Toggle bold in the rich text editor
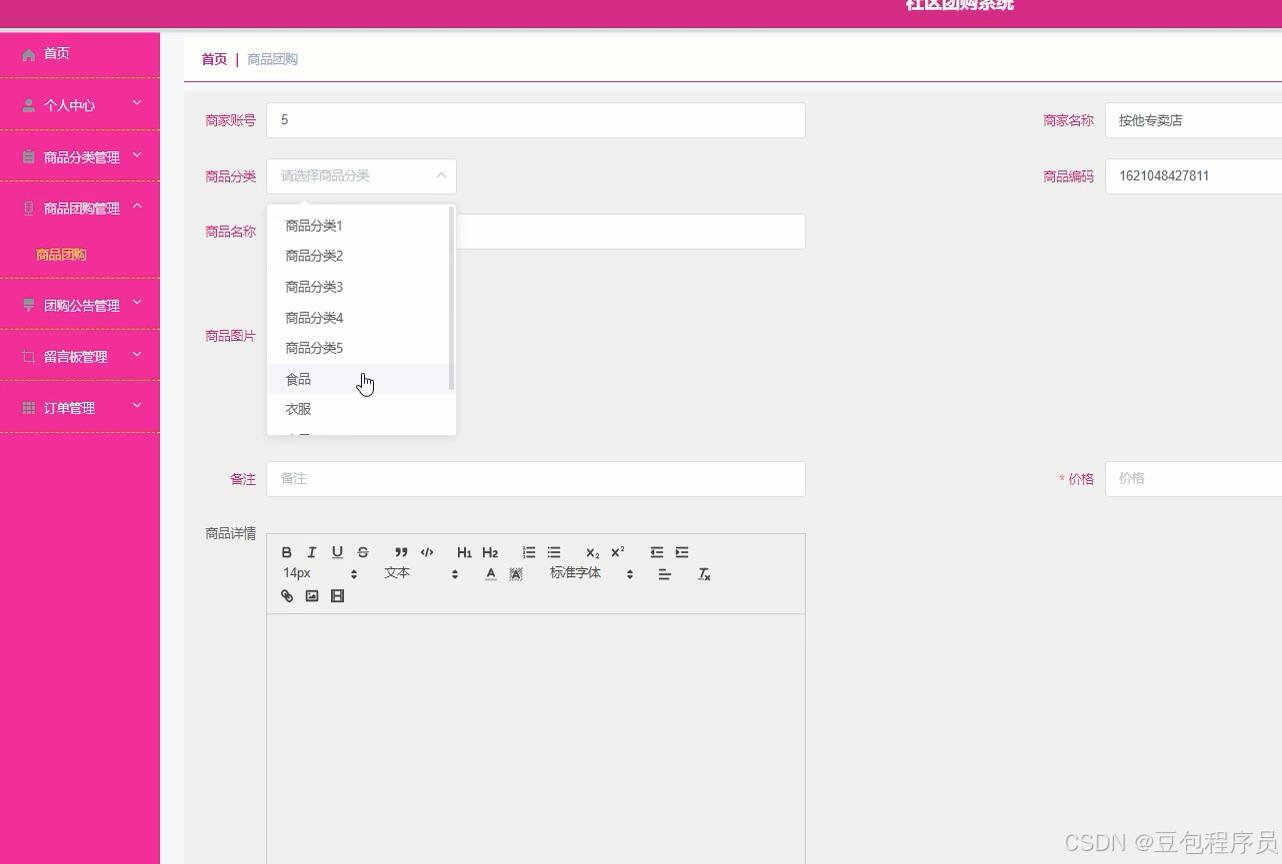Viewport: 1282px width, 864px height. (287, 552)
